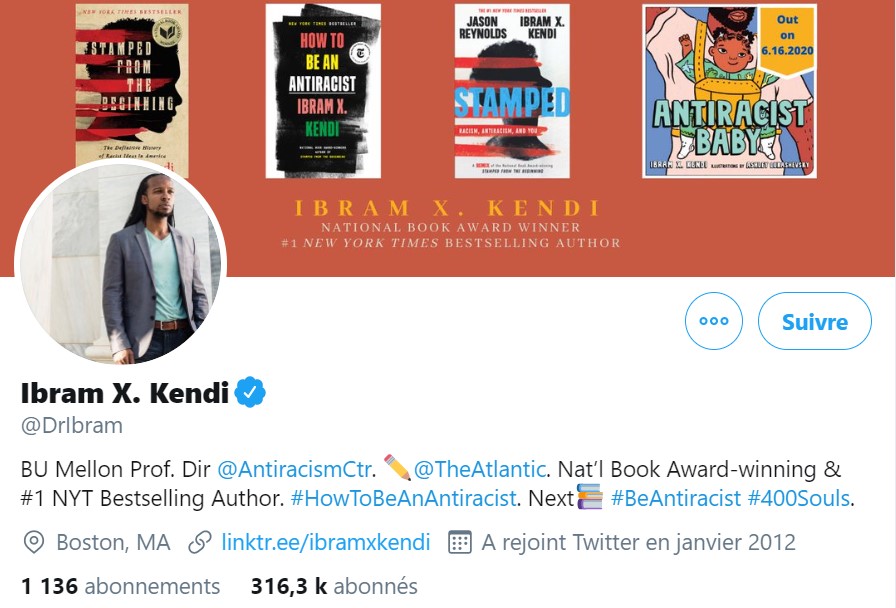
Task: Open the @TheAtlantic mention
Action: [479, 469]
